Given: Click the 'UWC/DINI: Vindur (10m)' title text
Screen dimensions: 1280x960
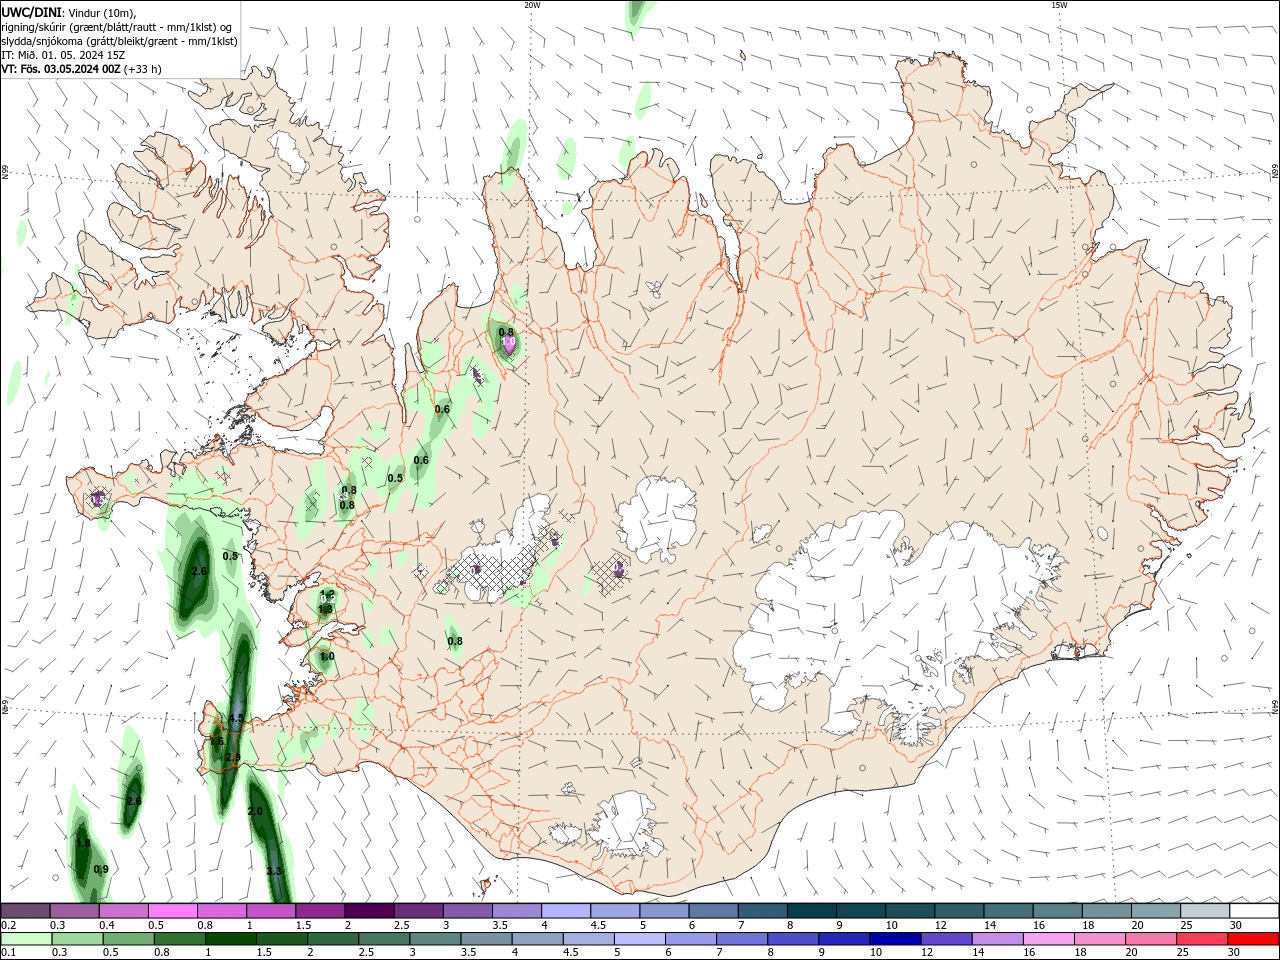Looking at the screenshot, I should click(68, 12).
